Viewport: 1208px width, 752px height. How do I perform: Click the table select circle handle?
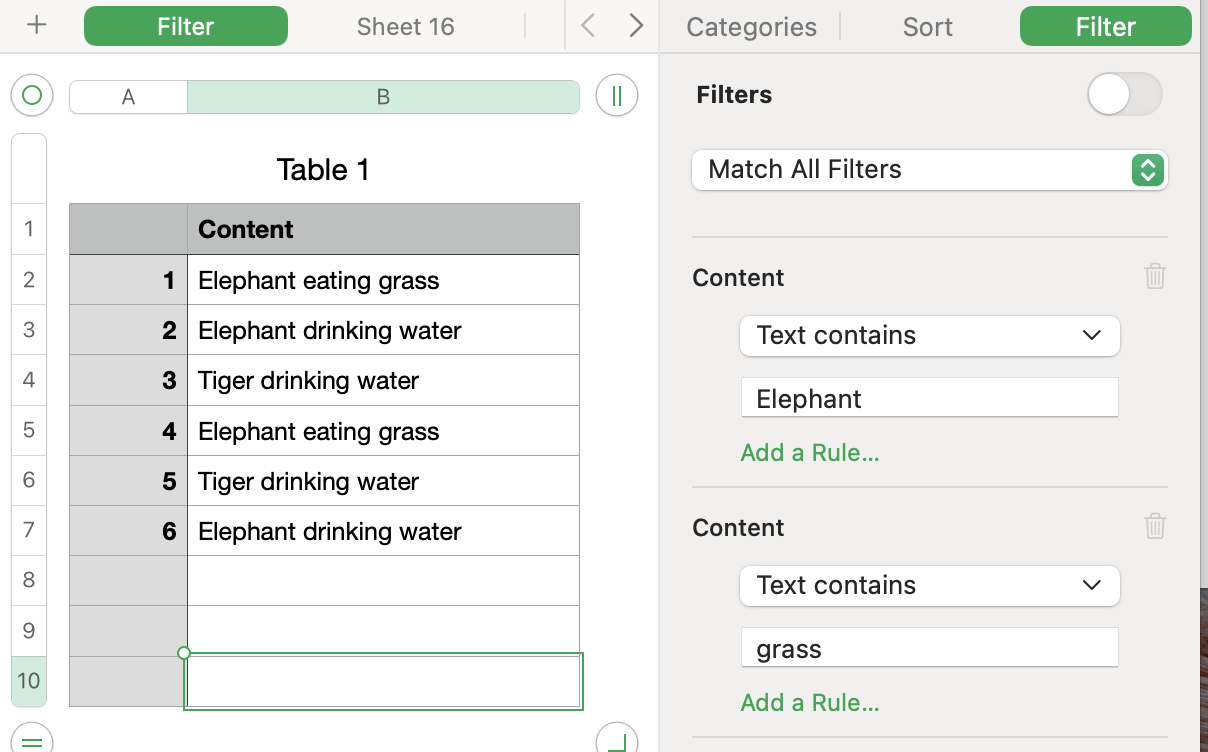tap(32, 96)
